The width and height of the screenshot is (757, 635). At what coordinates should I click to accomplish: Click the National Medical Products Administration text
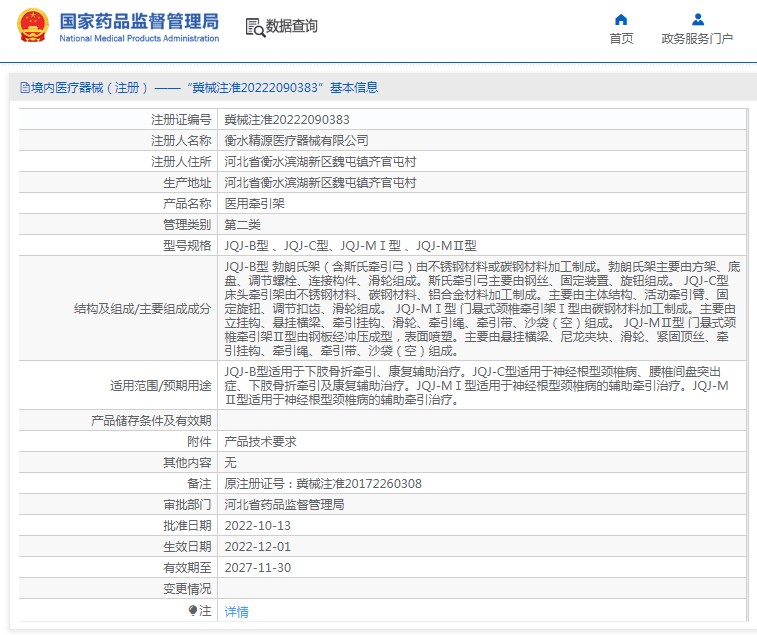(139, 38)
